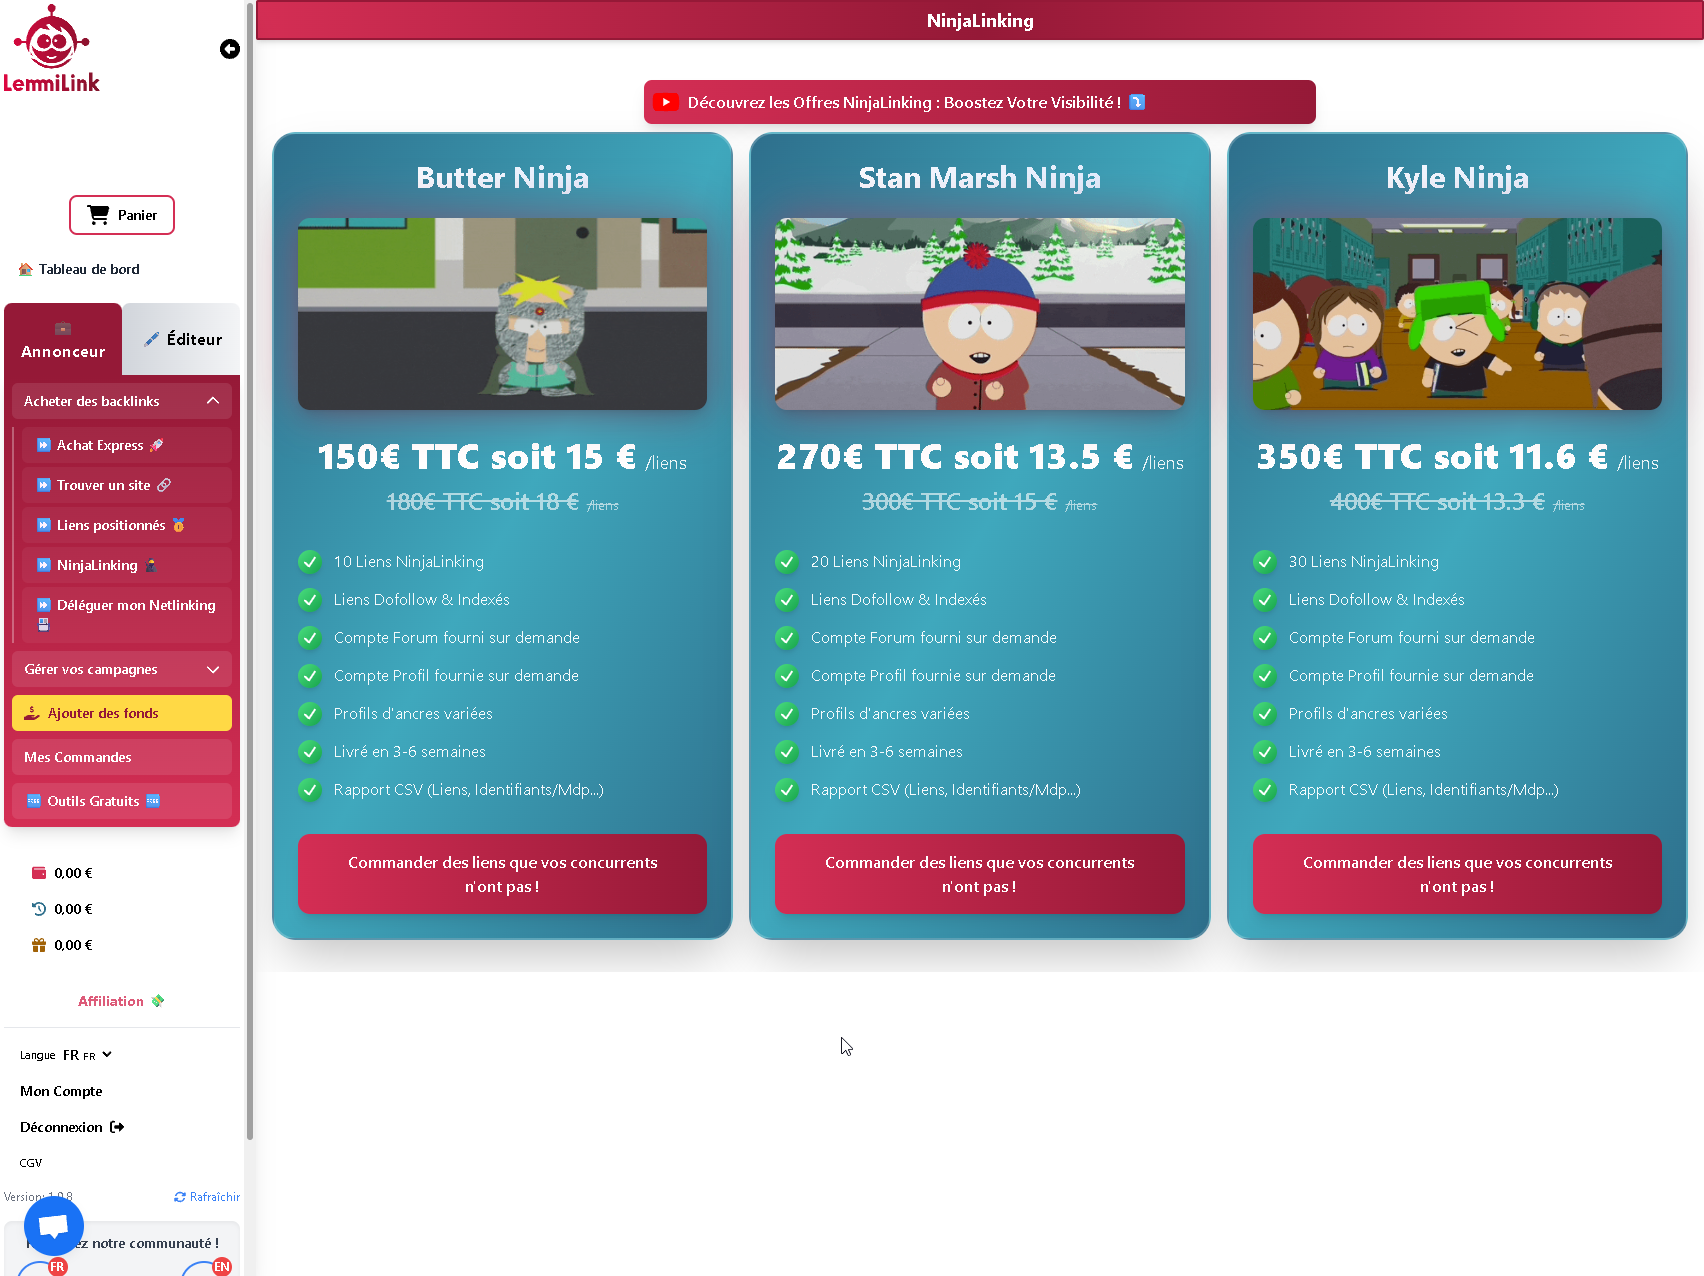Image resolution: width=1704 pixels, height=1276 pixels.
Task: Click checkmark beside 10 Liens NinjaLinking
Action: click(310, 561)
